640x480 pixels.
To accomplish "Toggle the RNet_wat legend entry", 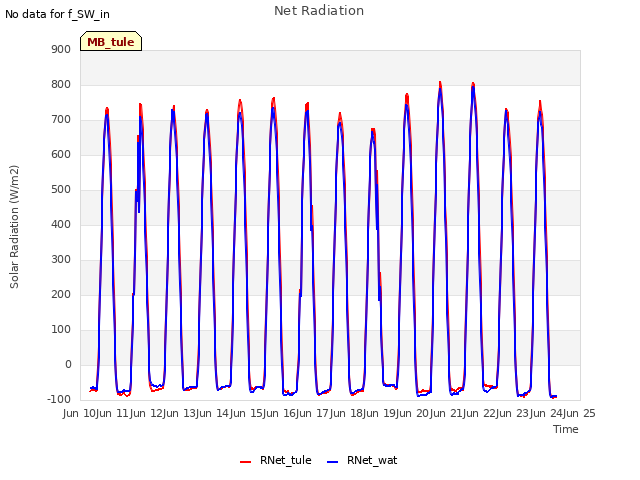I will [x=362, y=460].
